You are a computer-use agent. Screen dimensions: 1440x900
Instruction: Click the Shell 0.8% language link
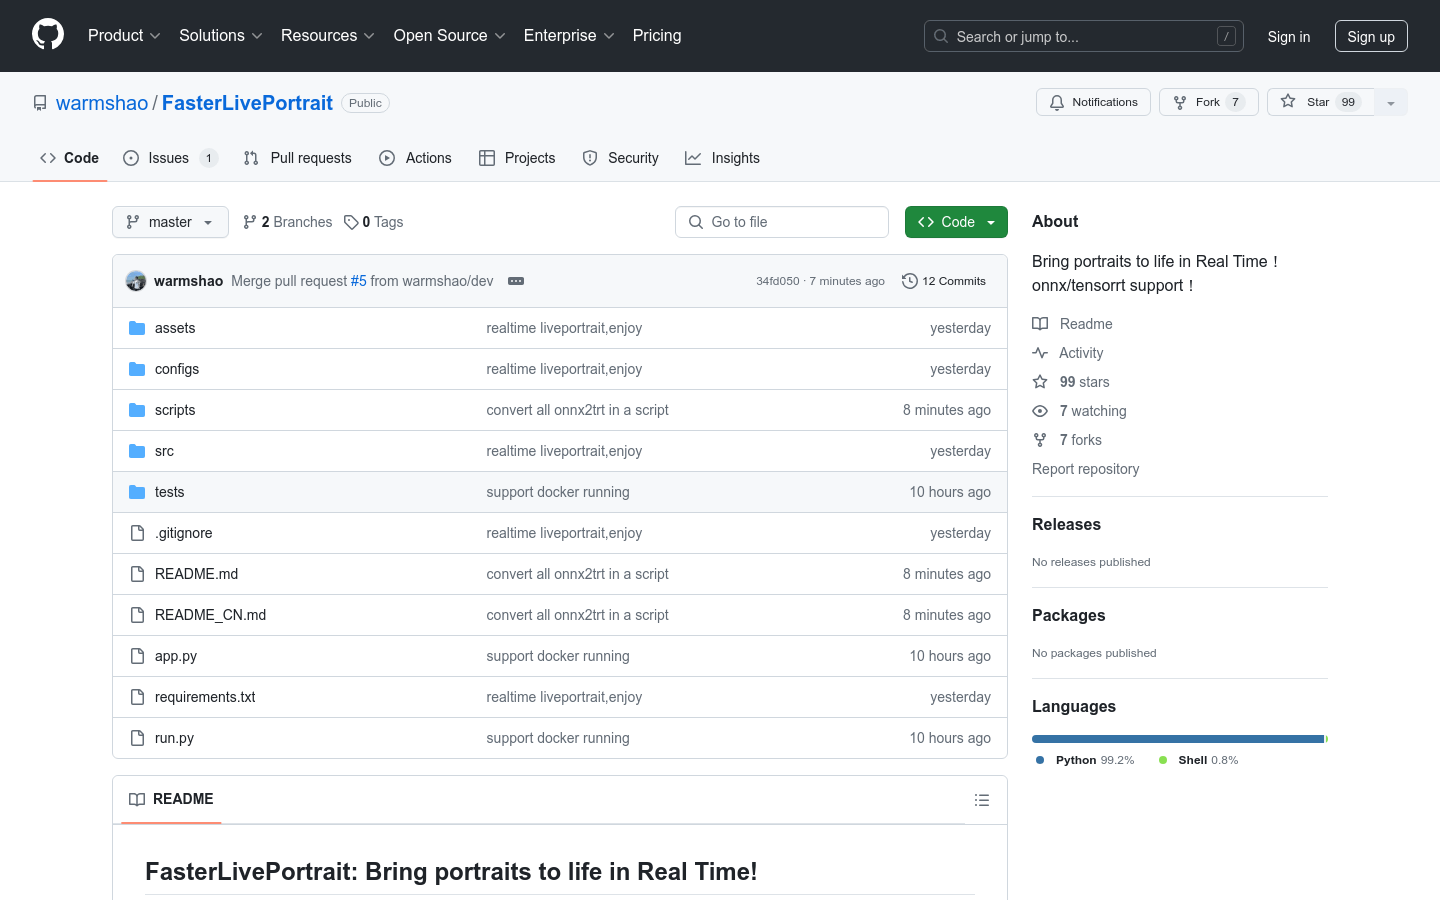1198,760
